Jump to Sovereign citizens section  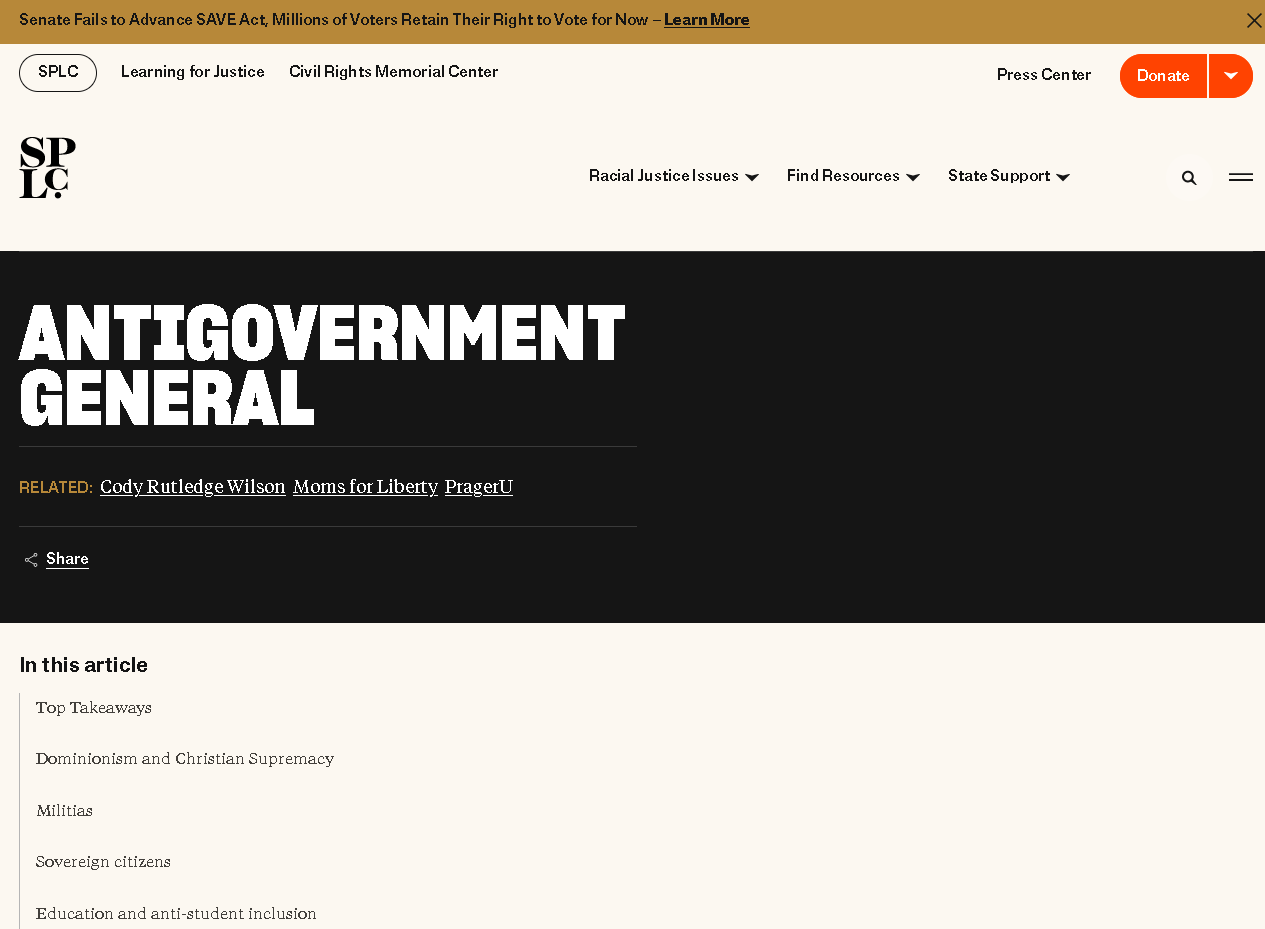(x=103, y=862)
